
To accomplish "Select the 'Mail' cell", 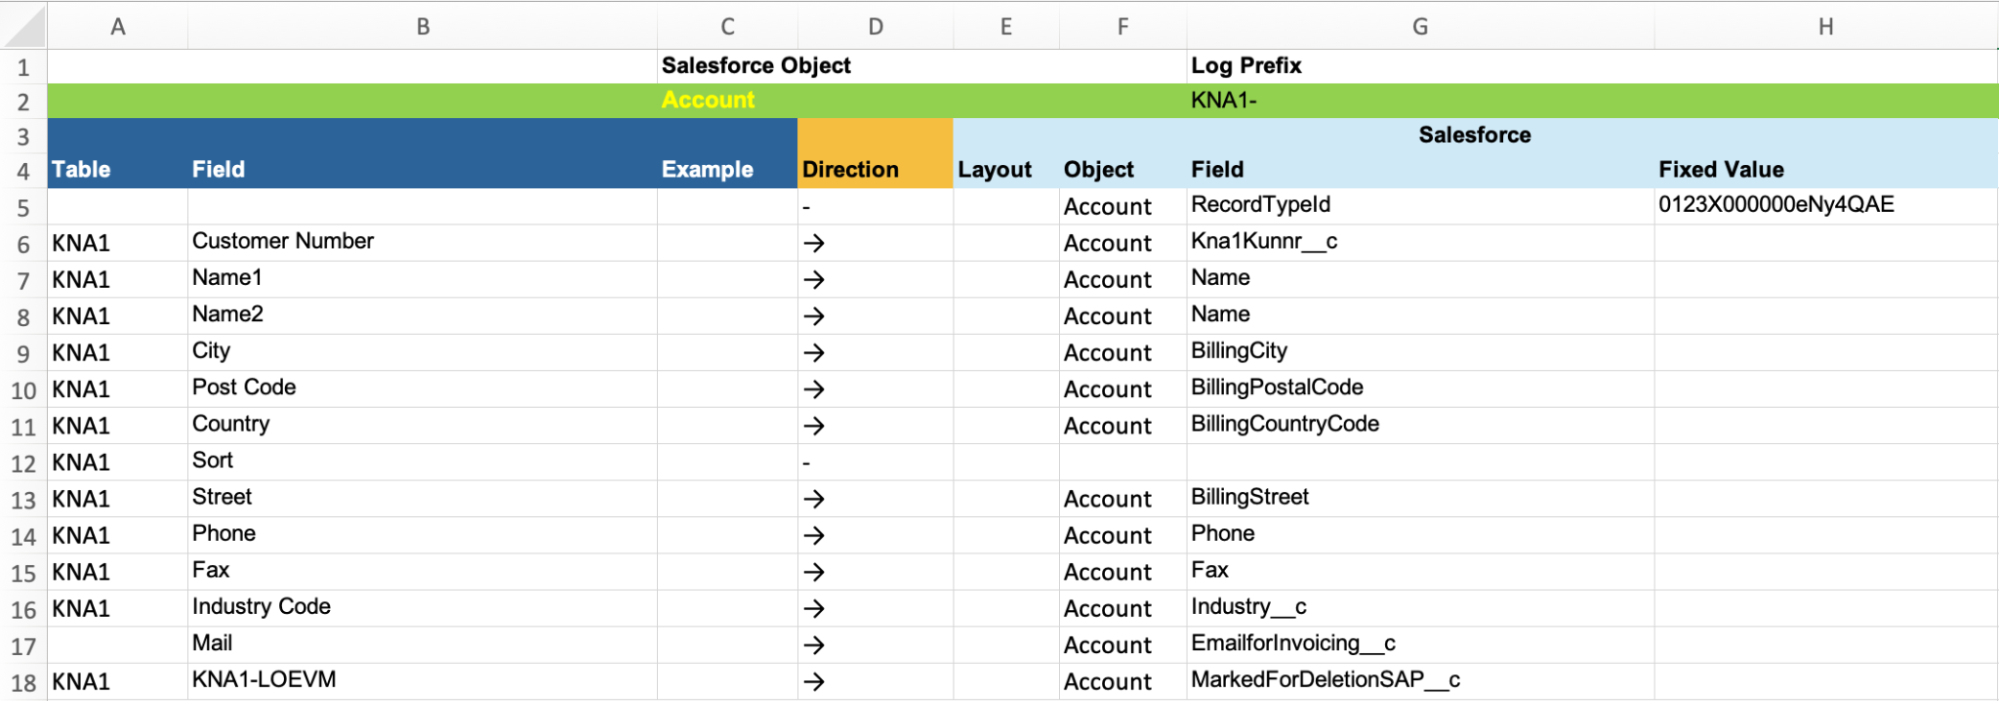I will [422, 644].
